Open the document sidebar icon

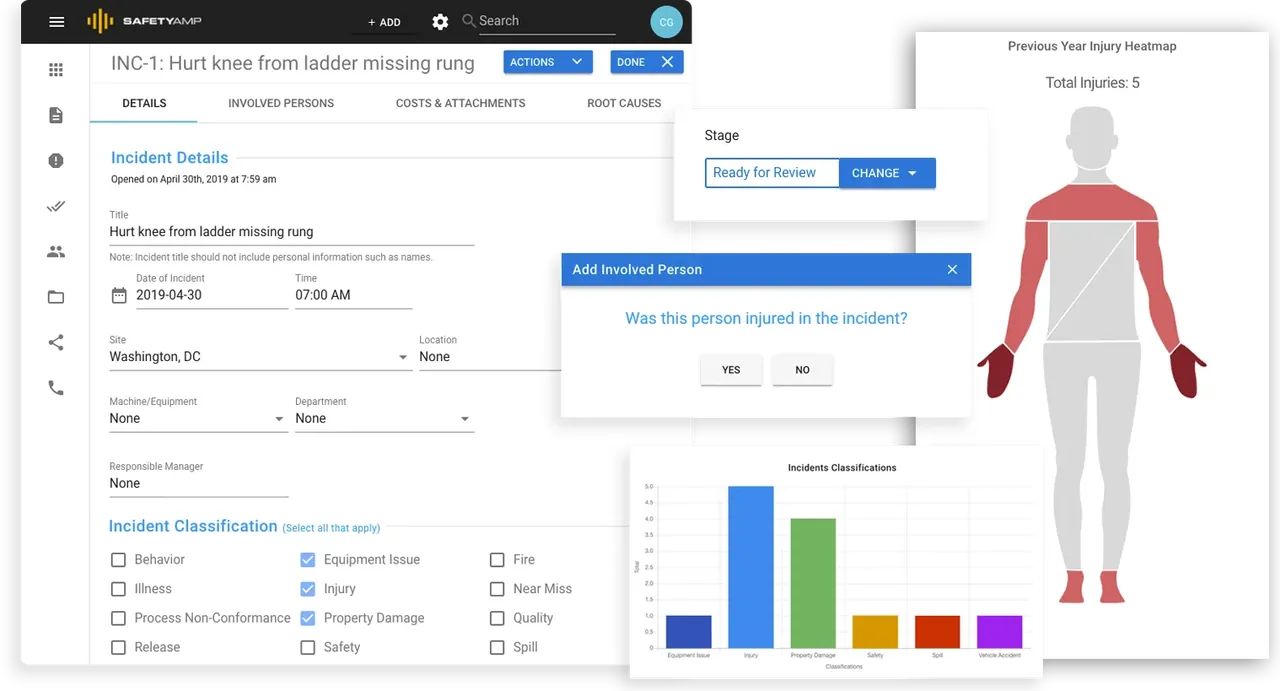(56, 115)
